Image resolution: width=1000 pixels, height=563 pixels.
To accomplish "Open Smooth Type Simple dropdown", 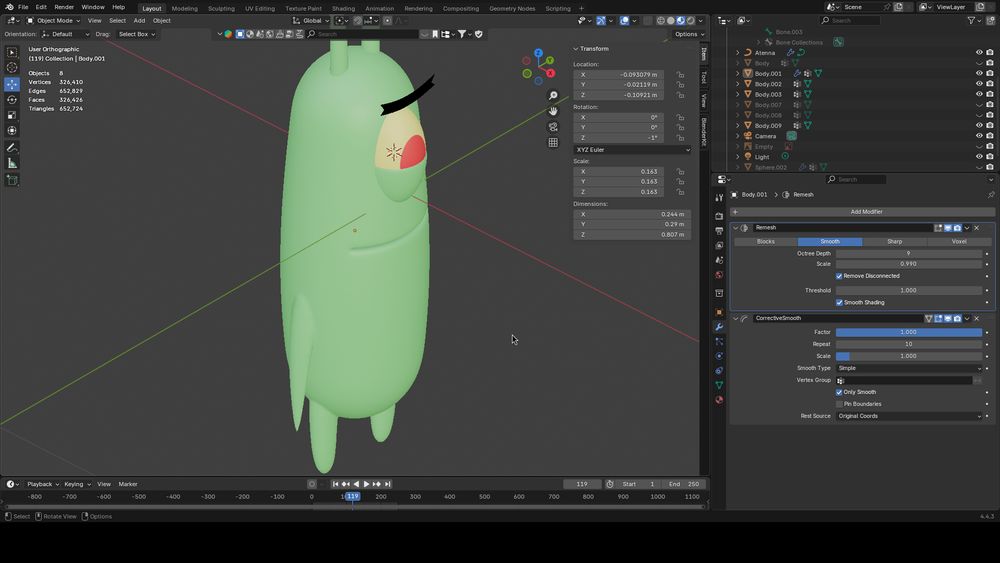I will tap(909, 369).
